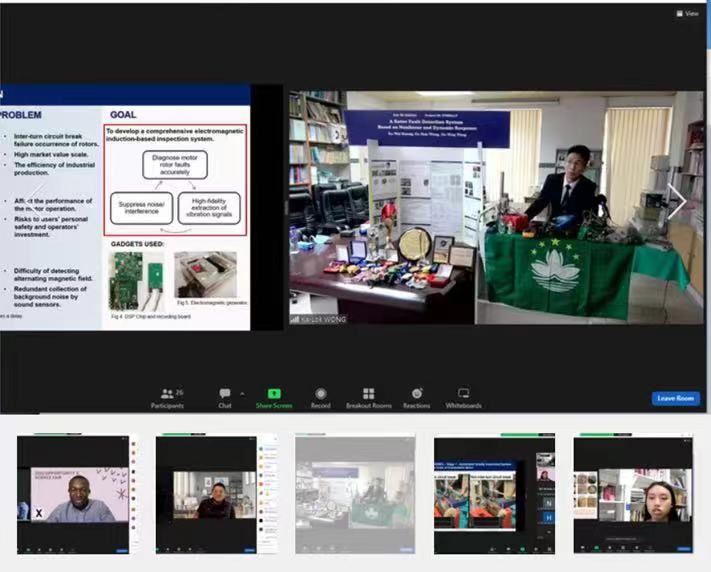This screenshot has height=572, width=711.
Task: Select the greyed-out Macau flag thumbnail
Action: [355, 494]
